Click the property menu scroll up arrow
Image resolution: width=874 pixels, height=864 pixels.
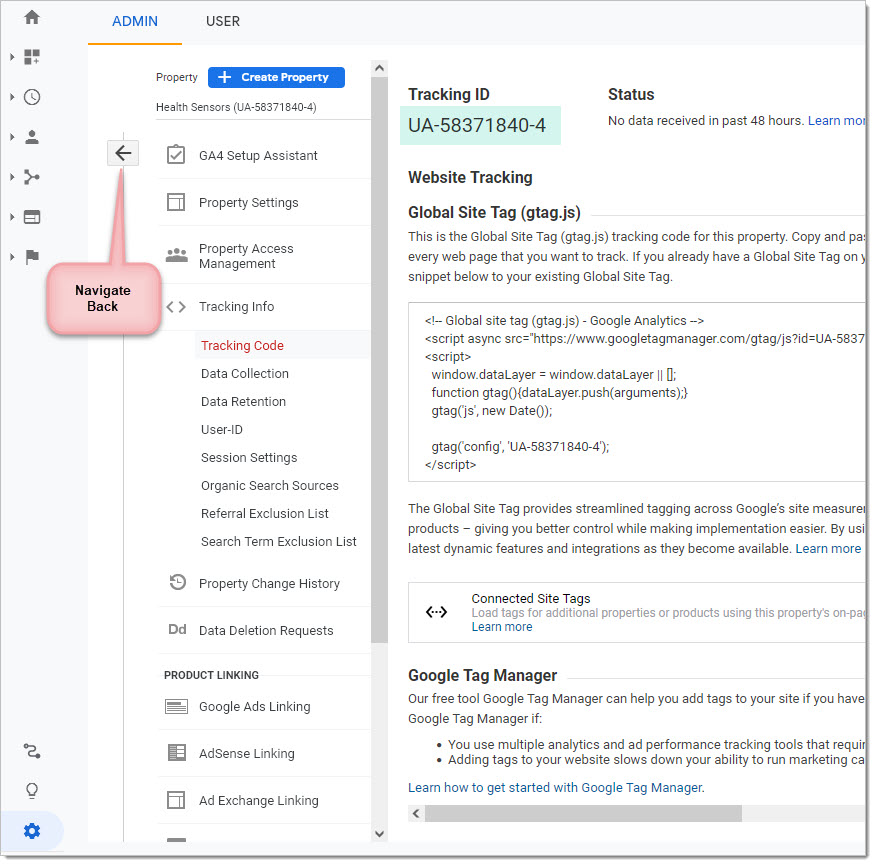[380, 69]
